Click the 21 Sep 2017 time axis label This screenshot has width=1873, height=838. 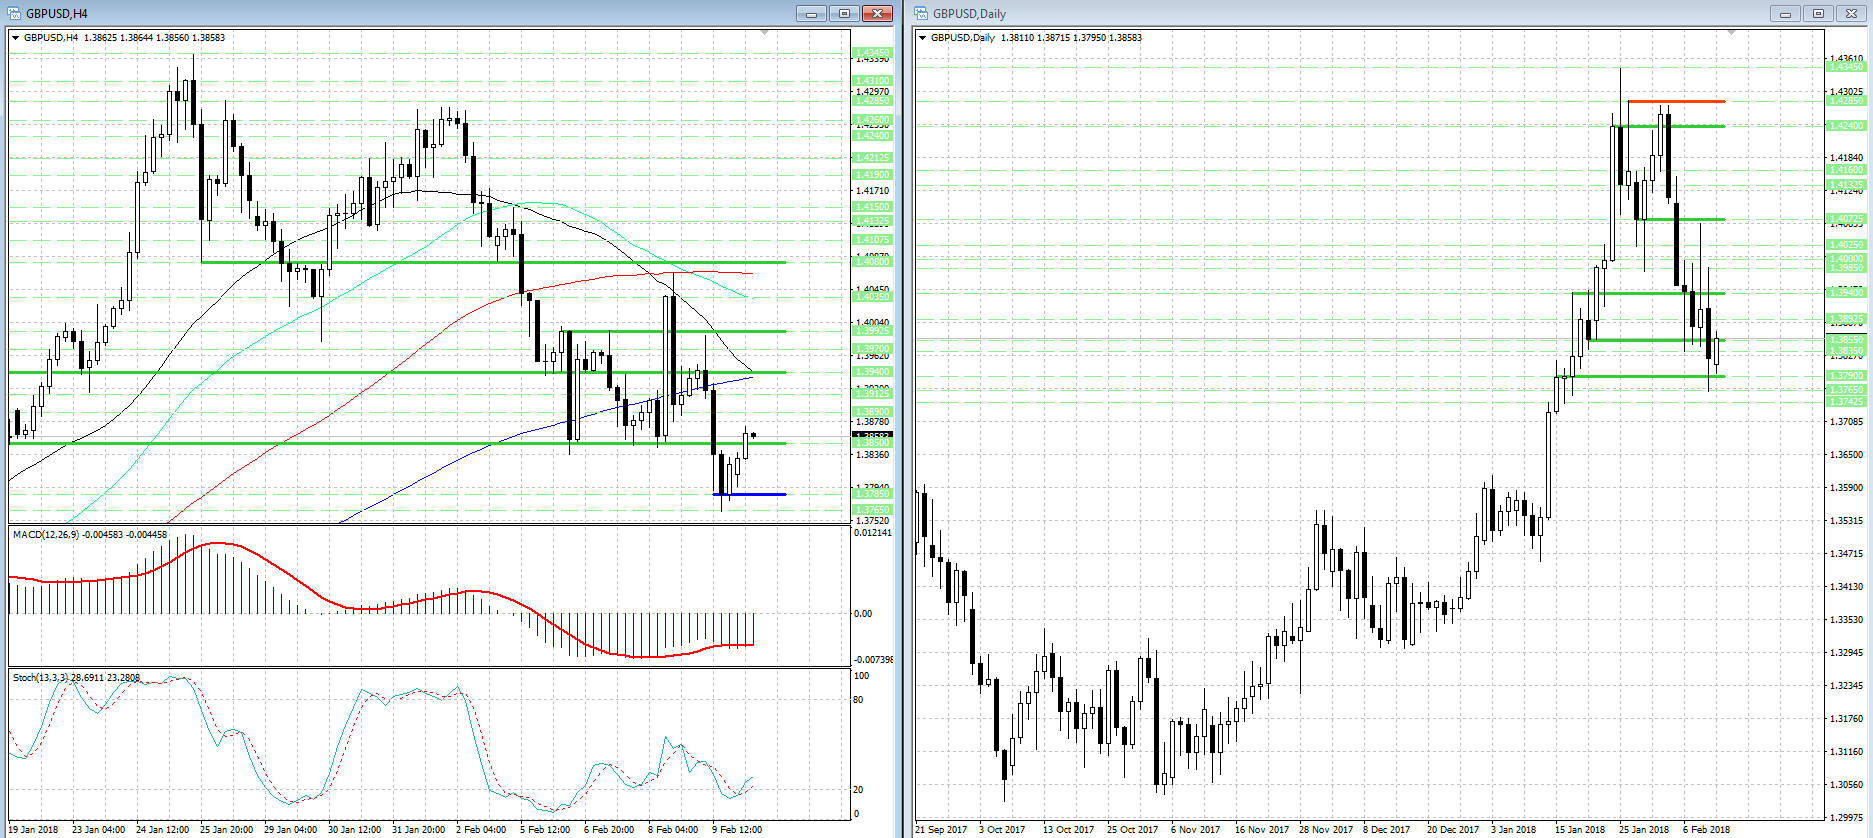pos(941,829)
